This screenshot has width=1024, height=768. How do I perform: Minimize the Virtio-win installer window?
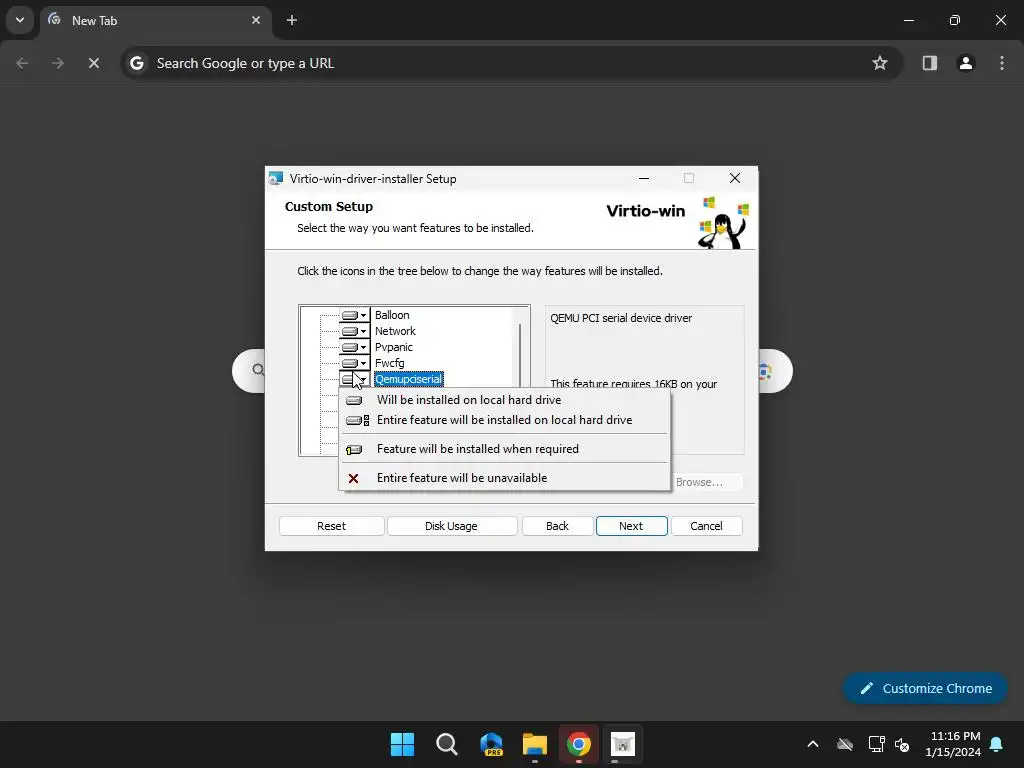644,178
